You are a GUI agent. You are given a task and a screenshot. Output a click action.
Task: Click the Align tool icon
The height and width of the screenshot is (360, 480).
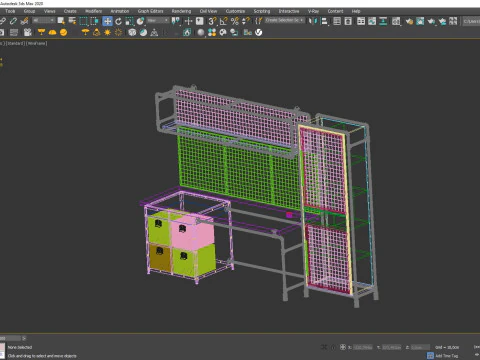click(x=324, y=21)
